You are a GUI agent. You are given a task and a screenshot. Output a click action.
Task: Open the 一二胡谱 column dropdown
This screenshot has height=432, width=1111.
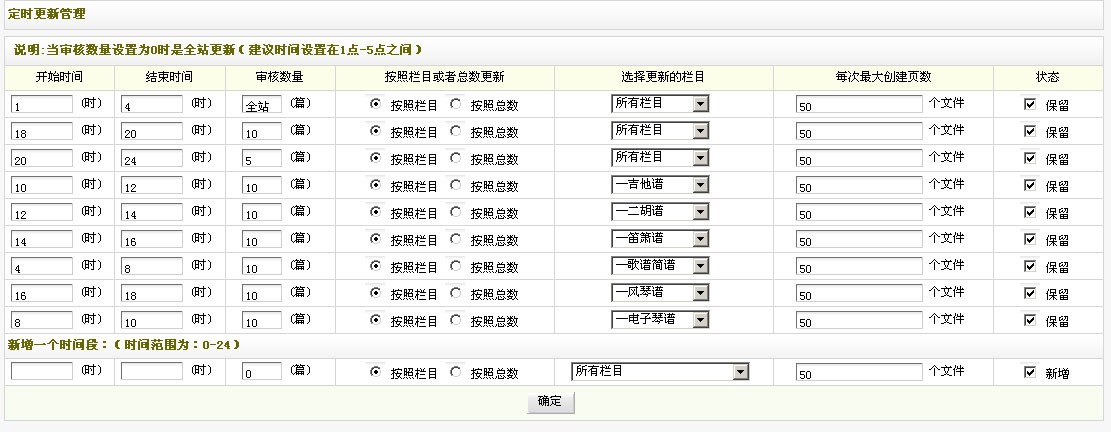pos(660,211)
